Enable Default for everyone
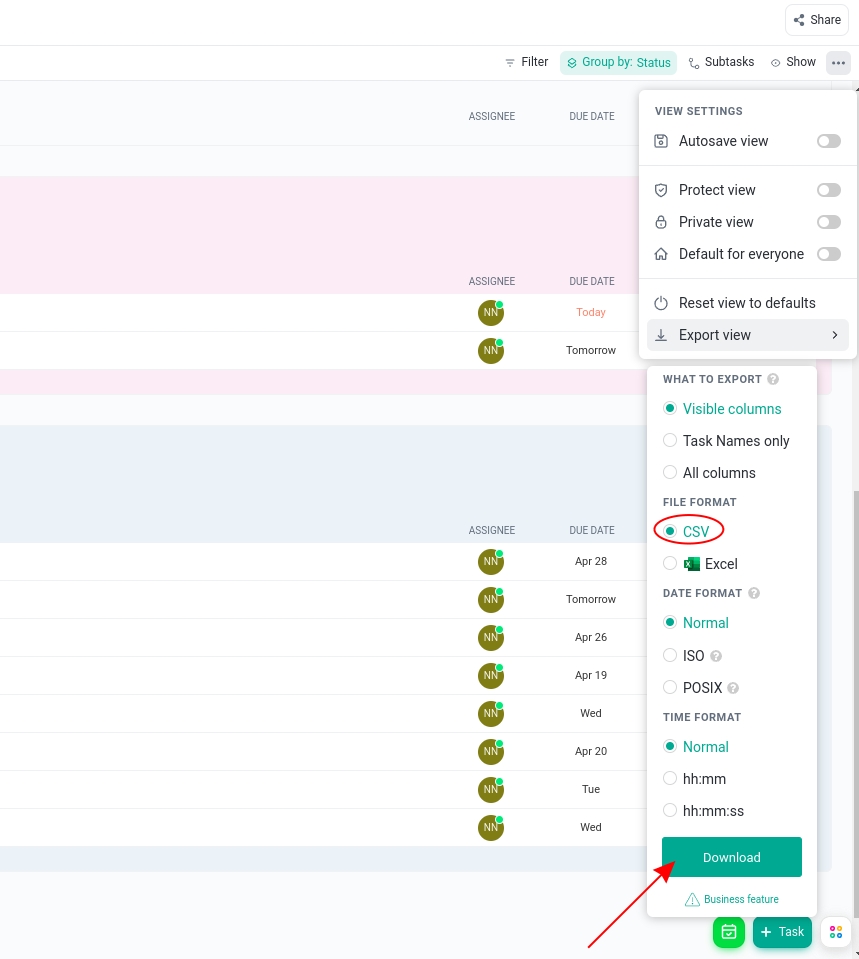Image resolution: width=859 pixels, height=959 pixels. tap(829, 254)
